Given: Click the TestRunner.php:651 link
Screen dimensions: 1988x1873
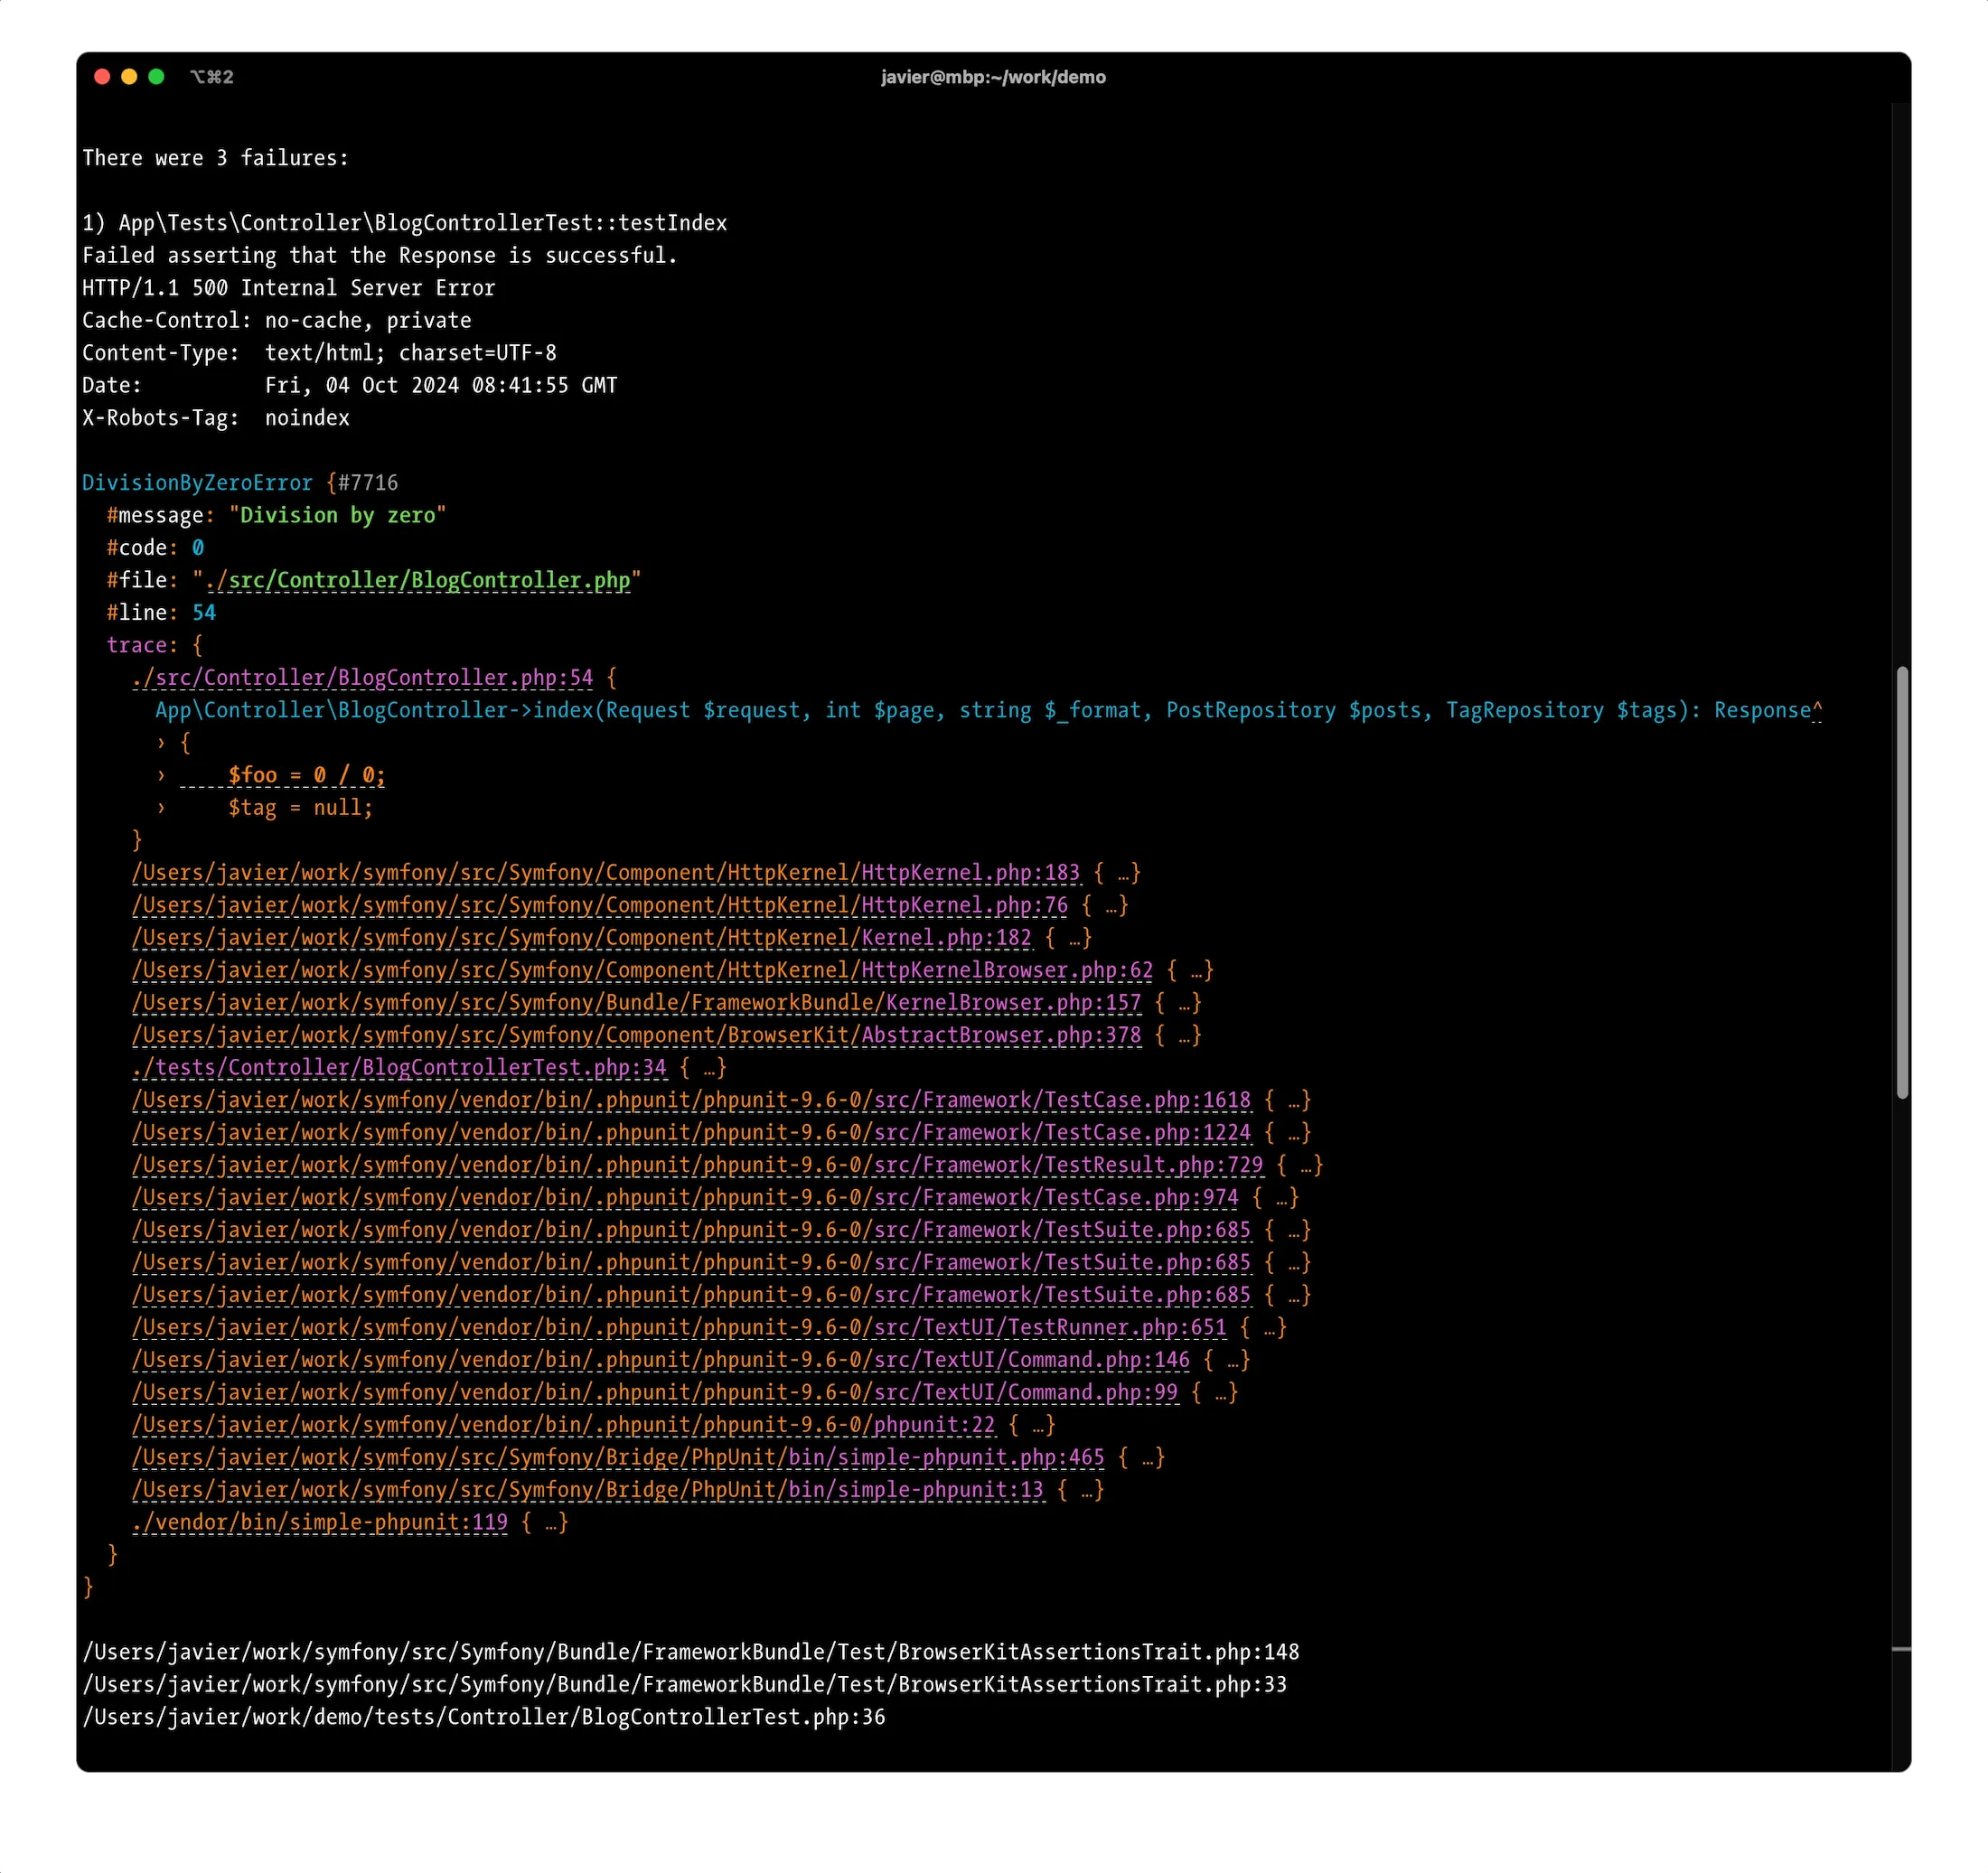Looking at the screenshot, I should [x=678, y=1328].
